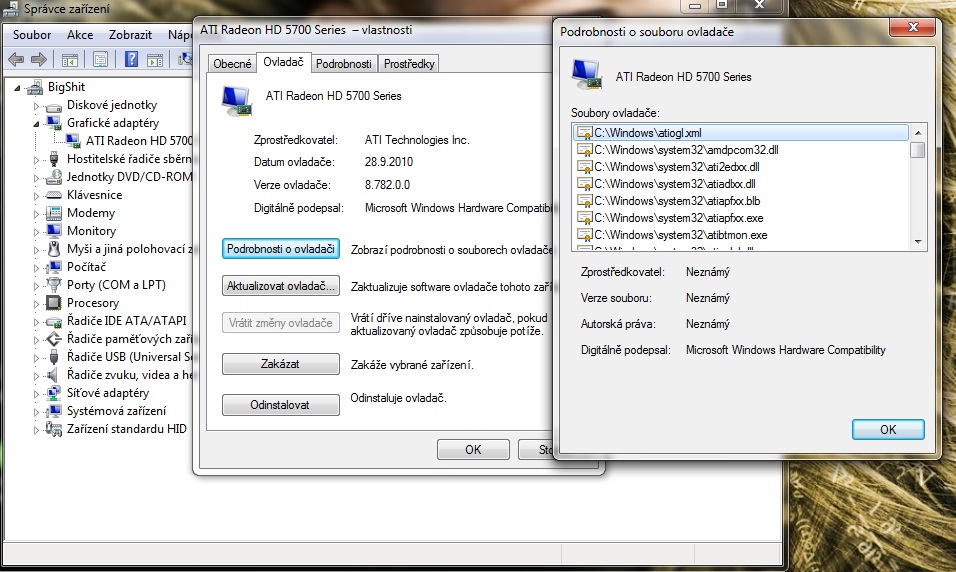Click the Properties sheet toolbar icon

(x=100, y=60)
